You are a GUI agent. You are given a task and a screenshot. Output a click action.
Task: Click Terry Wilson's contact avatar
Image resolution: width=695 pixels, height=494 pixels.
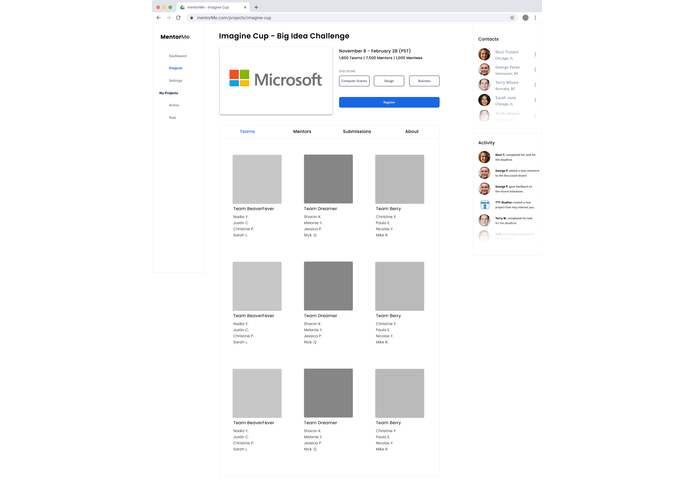coord(484,85)
